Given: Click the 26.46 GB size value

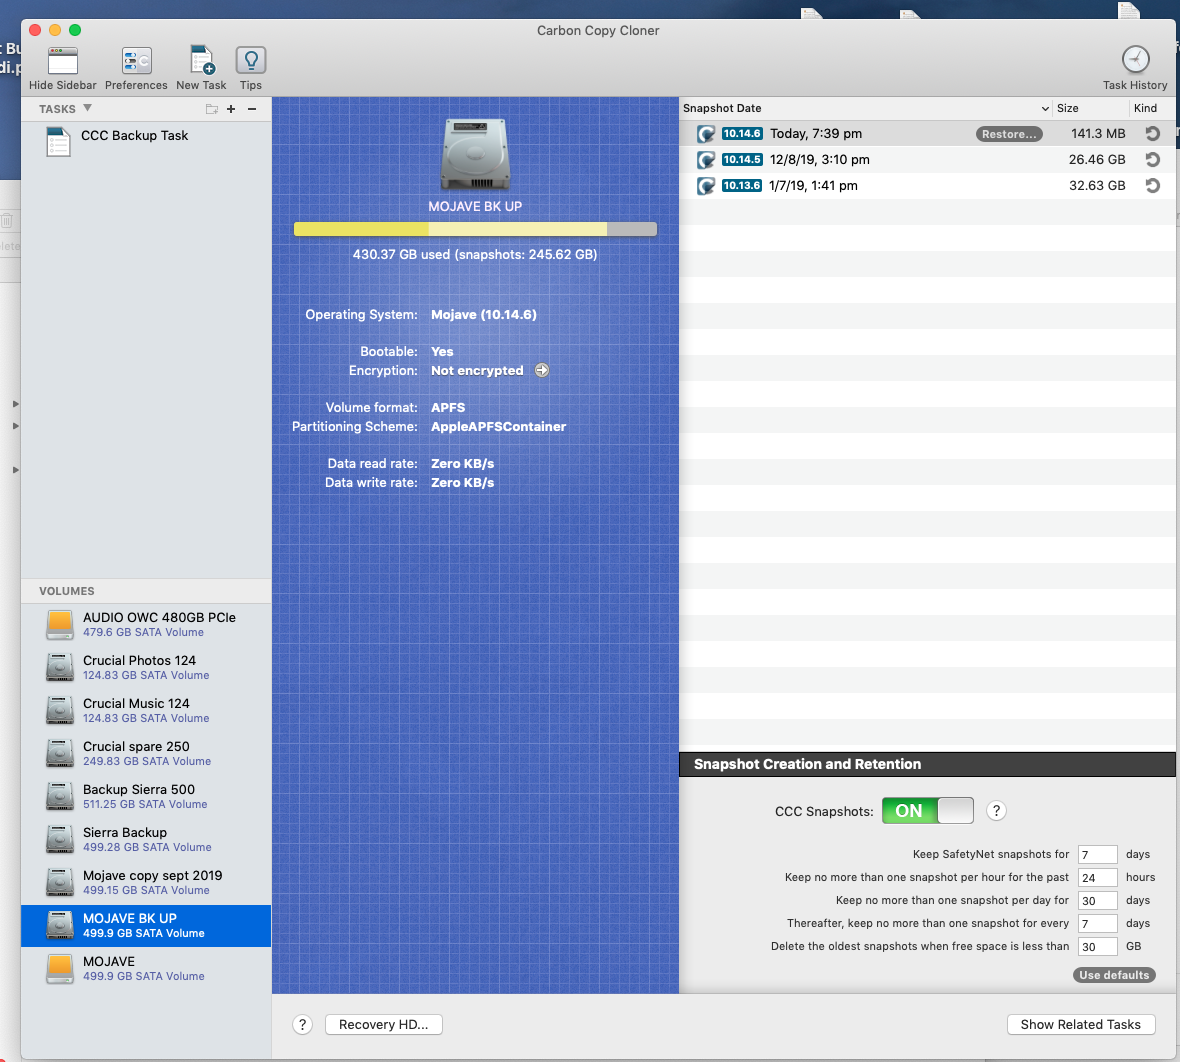Looking at the screenshot, I should (1096, 160).
